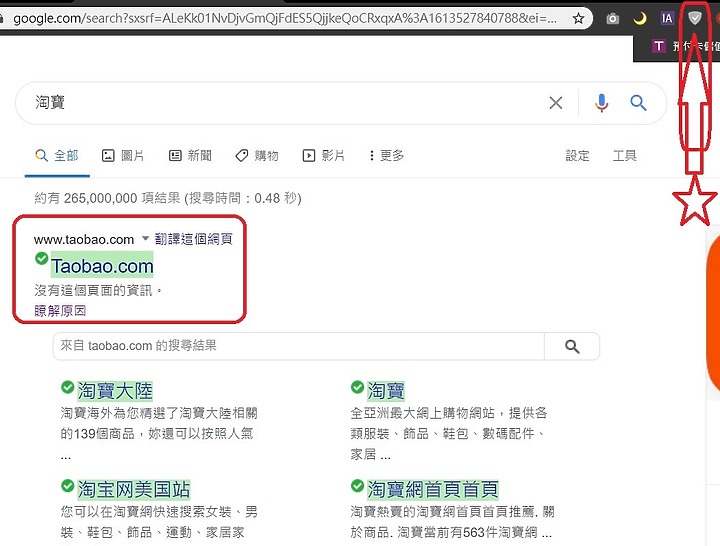720x546 pixels.
Task: Switch to the 圖片 images tab
Action: pyautogui.click(x=123, y=156)
